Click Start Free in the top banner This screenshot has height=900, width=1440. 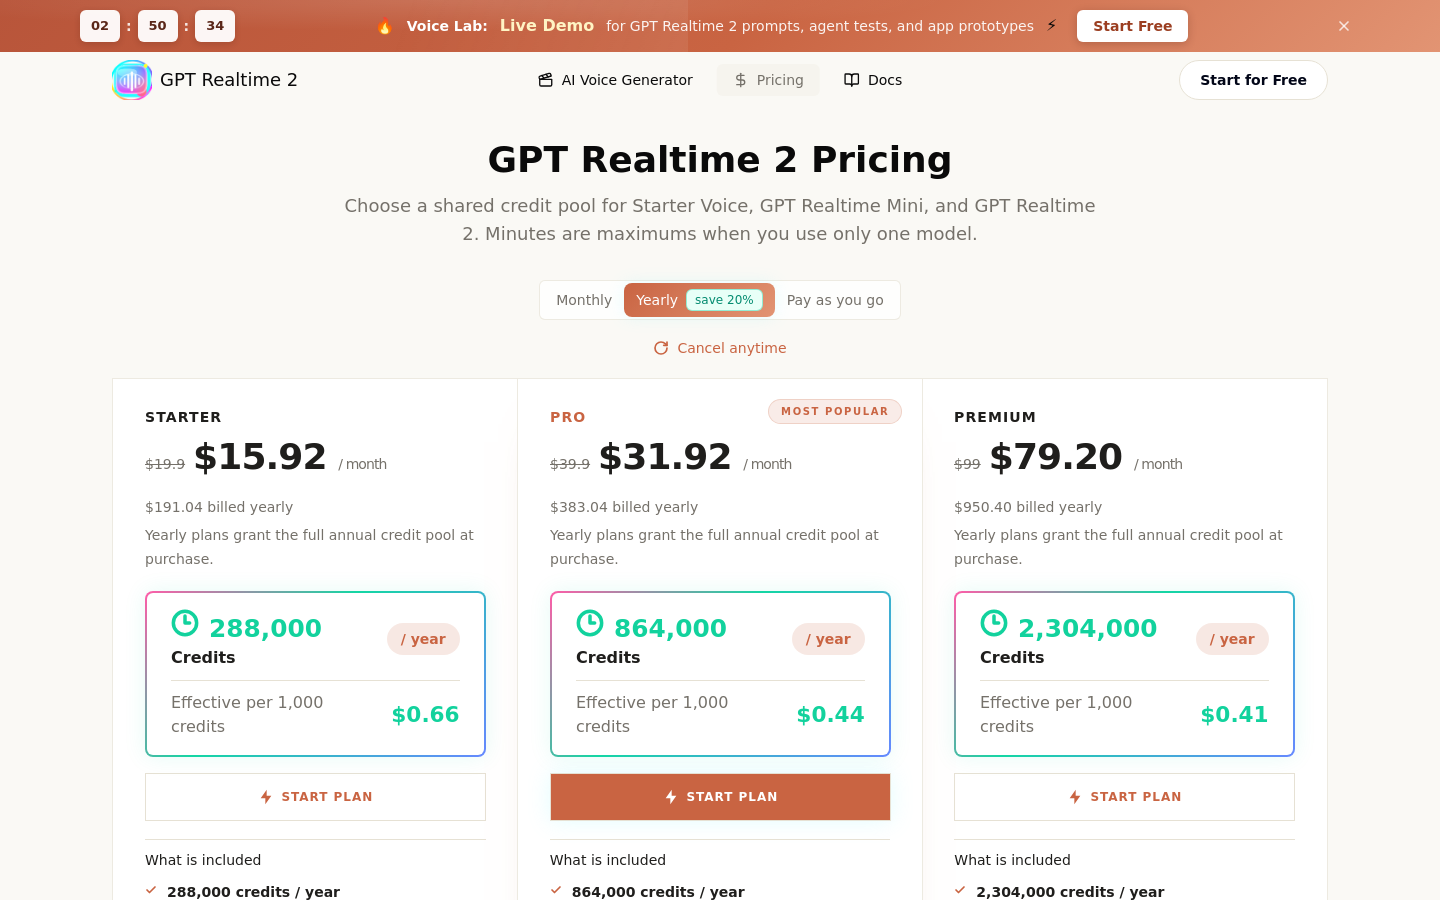1132,26
